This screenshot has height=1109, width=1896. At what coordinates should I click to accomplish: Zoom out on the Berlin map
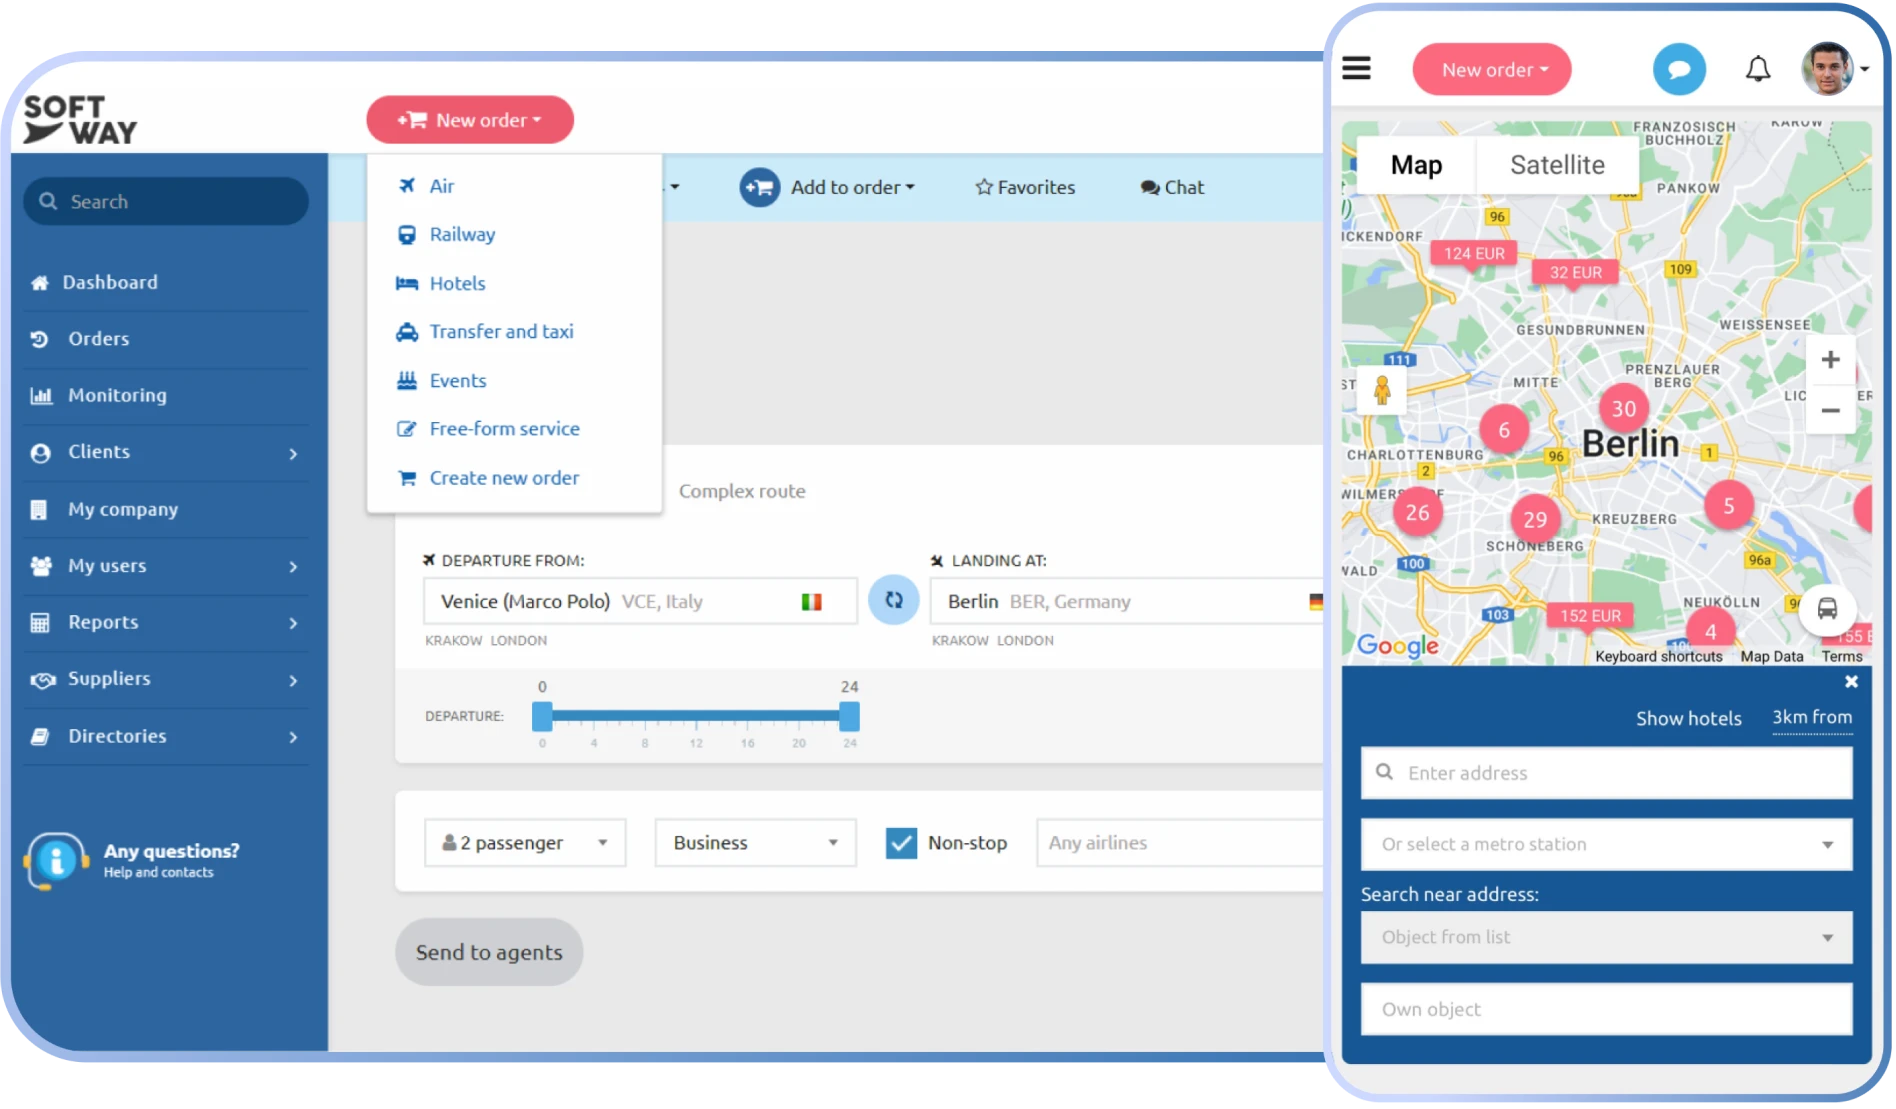pyautogui.click(x=1830, y=411)
